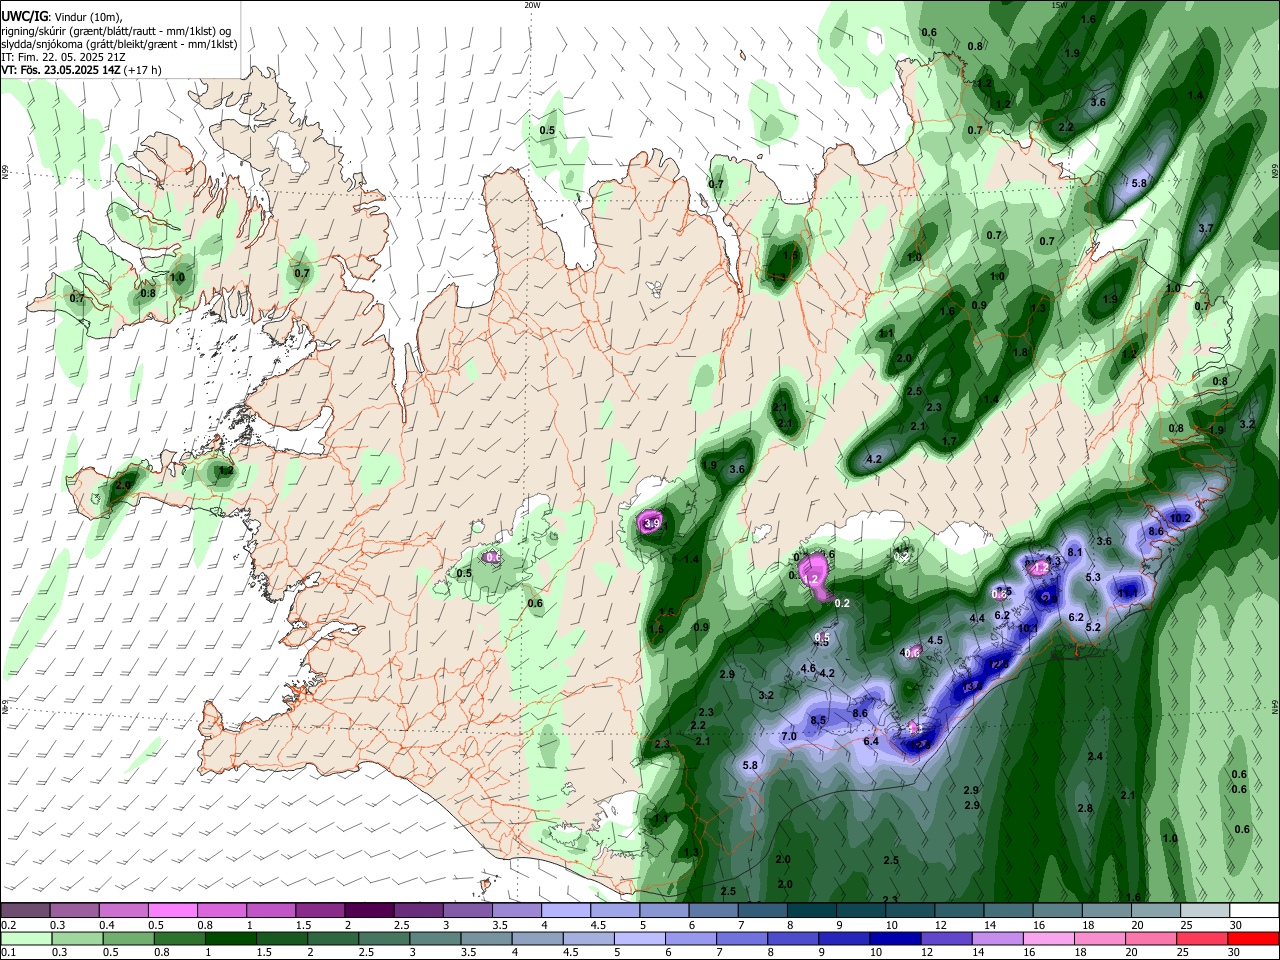Click the "5.2" precipitation value on the map
This screenshot has width=1280, height=960.
point(1093,627)
